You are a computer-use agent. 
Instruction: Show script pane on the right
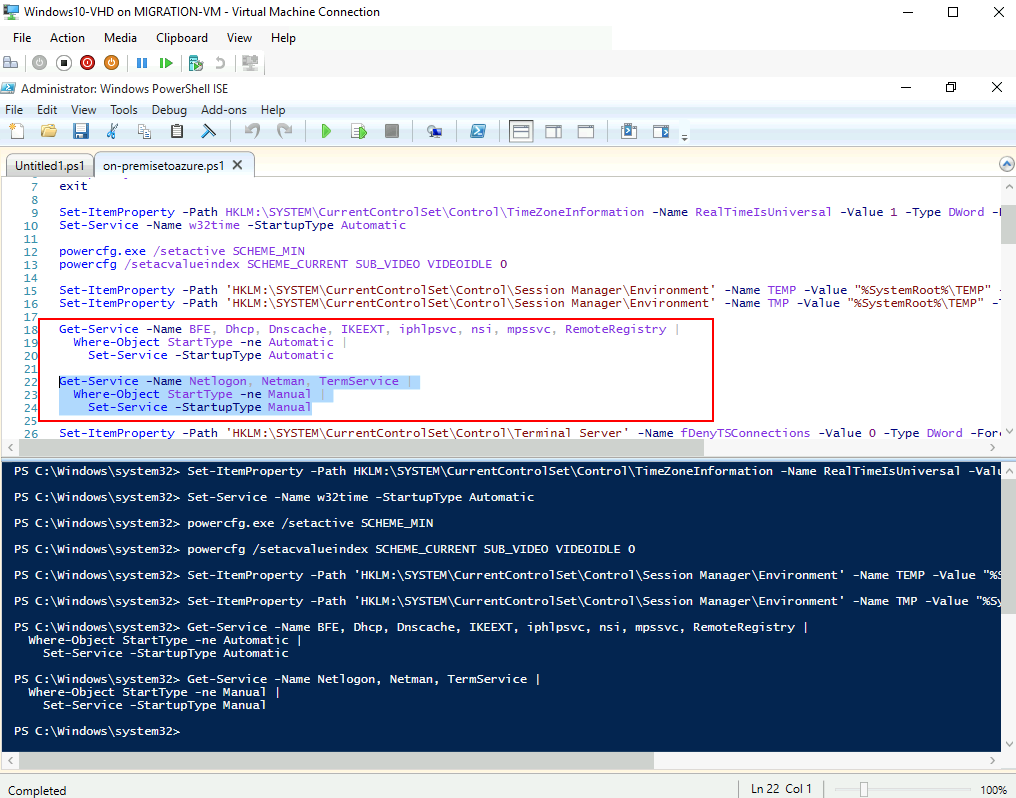click(553, 131)
